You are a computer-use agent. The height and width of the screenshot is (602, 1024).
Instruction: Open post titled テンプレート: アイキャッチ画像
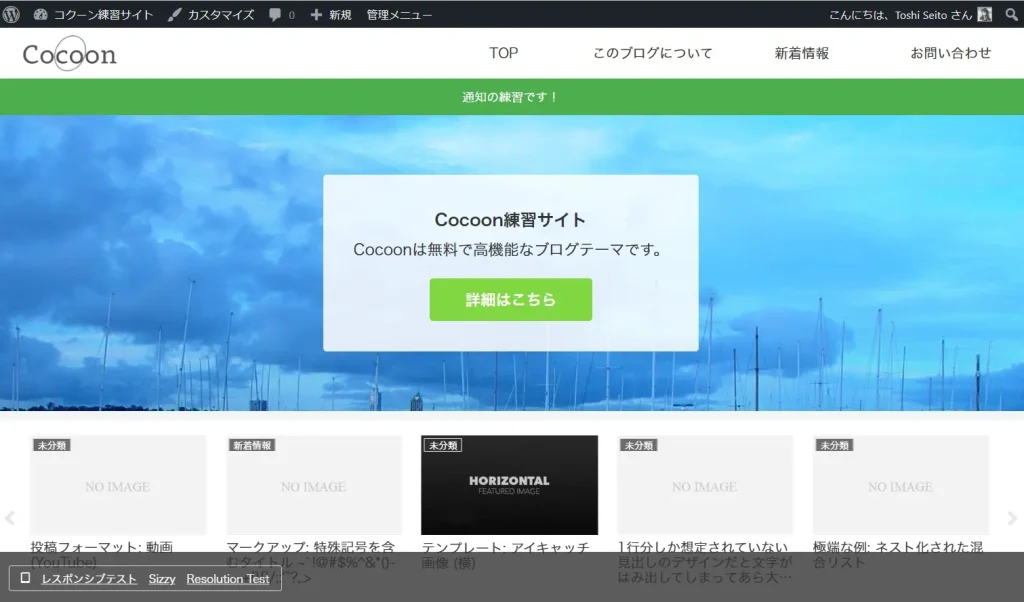(x=505, y=554)
